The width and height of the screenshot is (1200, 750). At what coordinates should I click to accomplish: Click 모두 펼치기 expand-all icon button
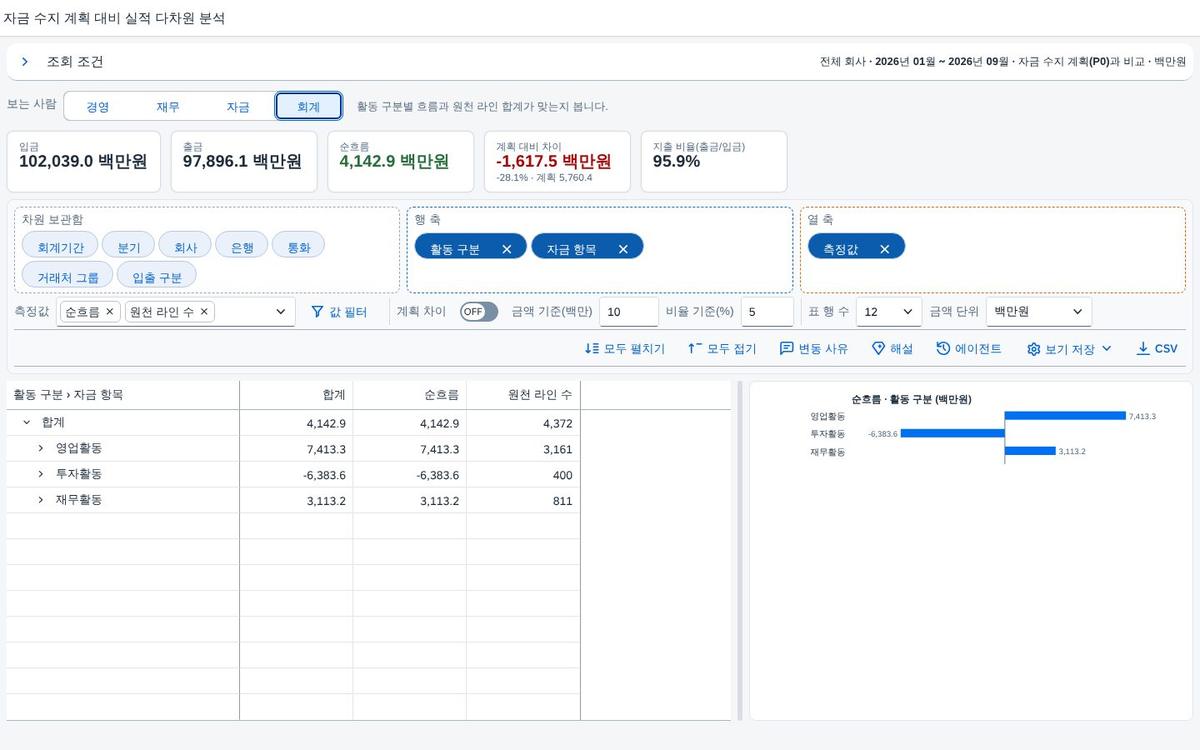click(x=624, y=349)
